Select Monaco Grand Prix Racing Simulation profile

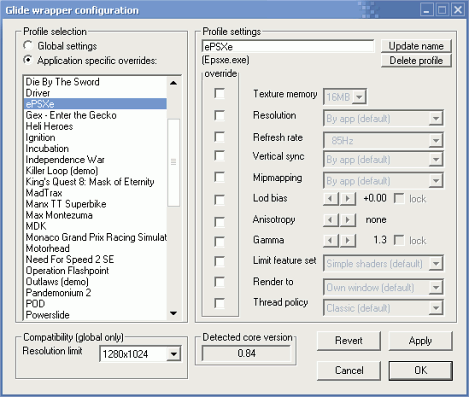[96, 237]
